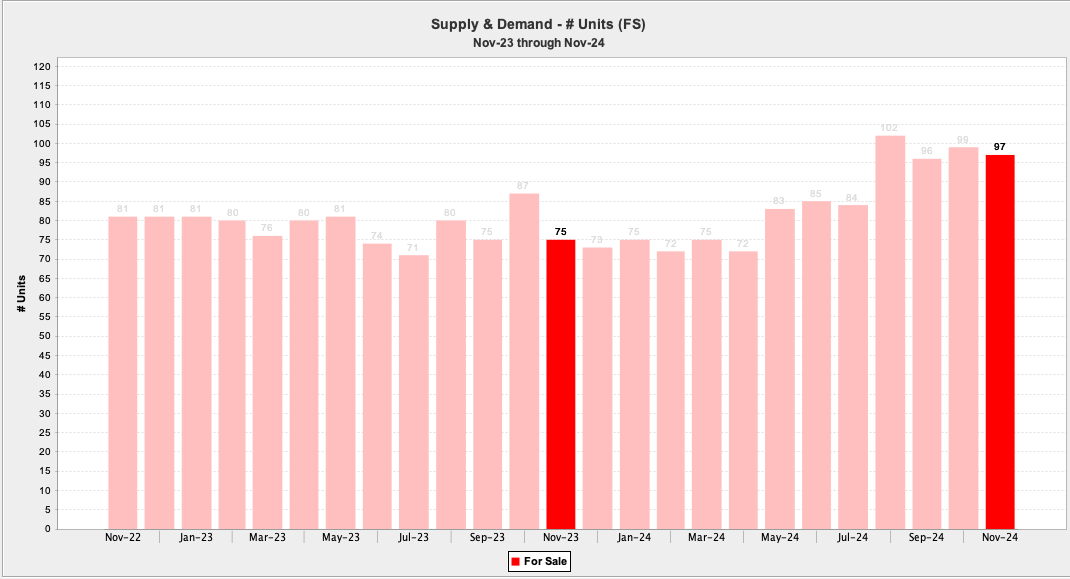Click the bold 97 value label

[1000, 147]
